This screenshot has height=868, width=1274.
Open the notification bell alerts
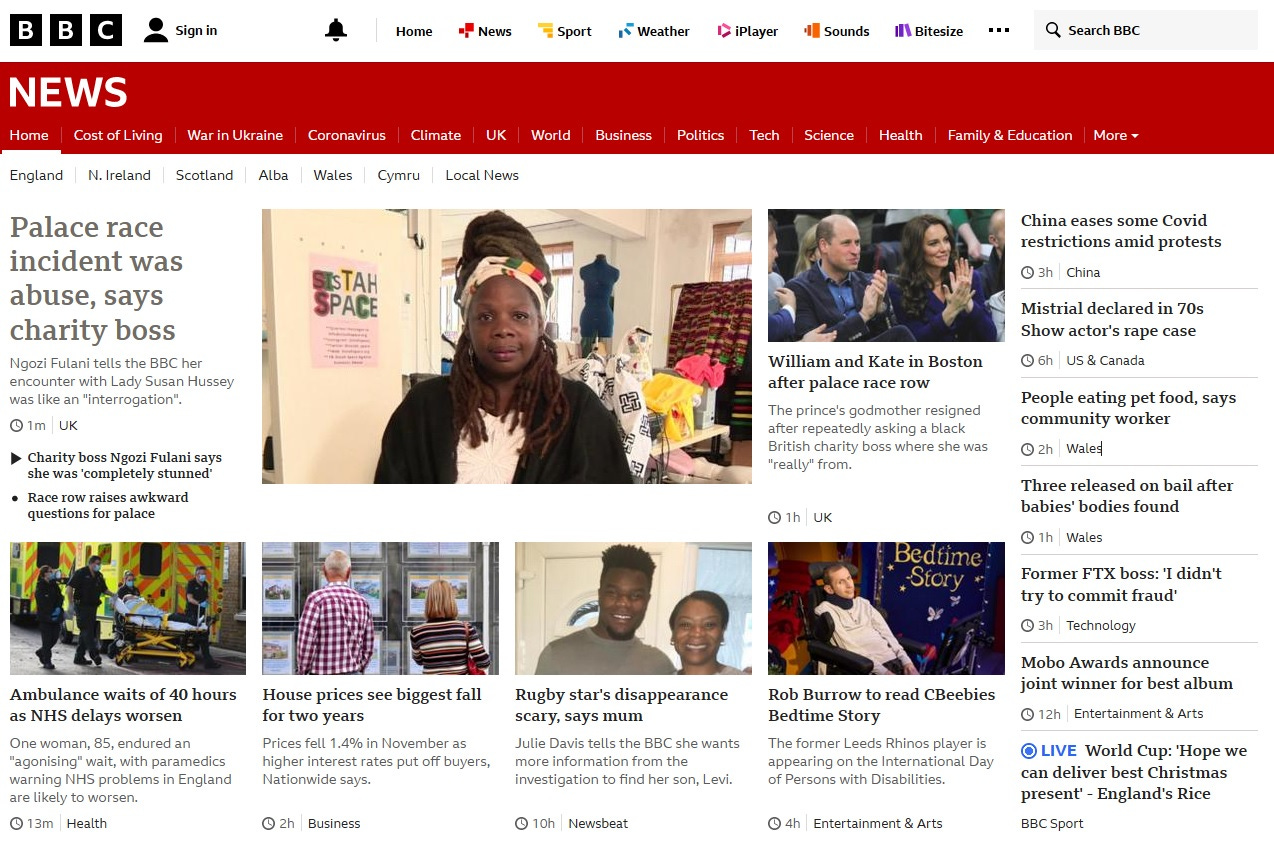(336, 30)
